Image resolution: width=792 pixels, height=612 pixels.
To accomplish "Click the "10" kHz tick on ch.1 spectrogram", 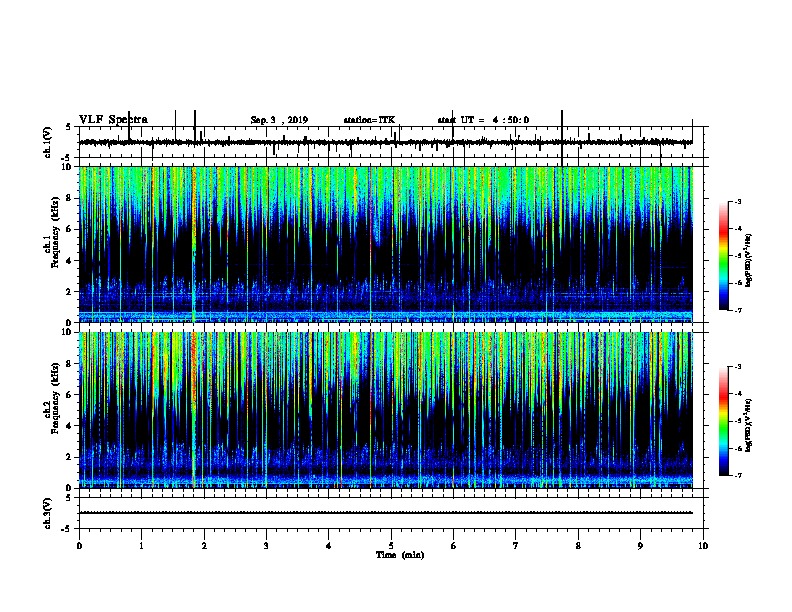I will (x=67, y=167).
